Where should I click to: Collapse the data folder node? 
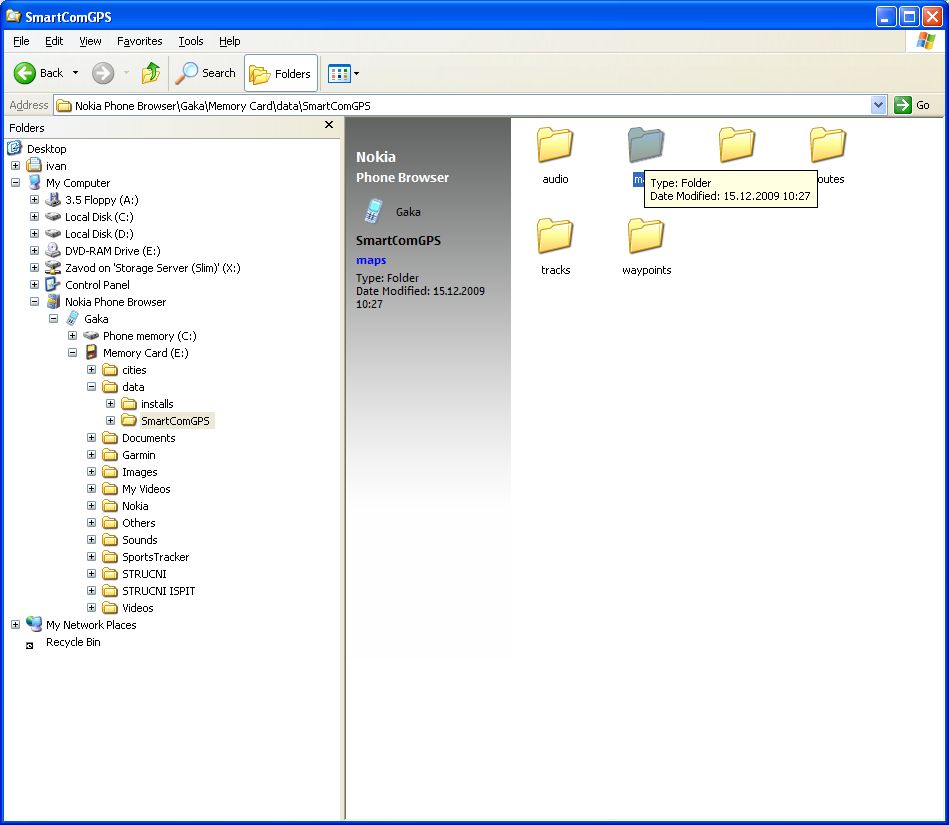(91, 386)
